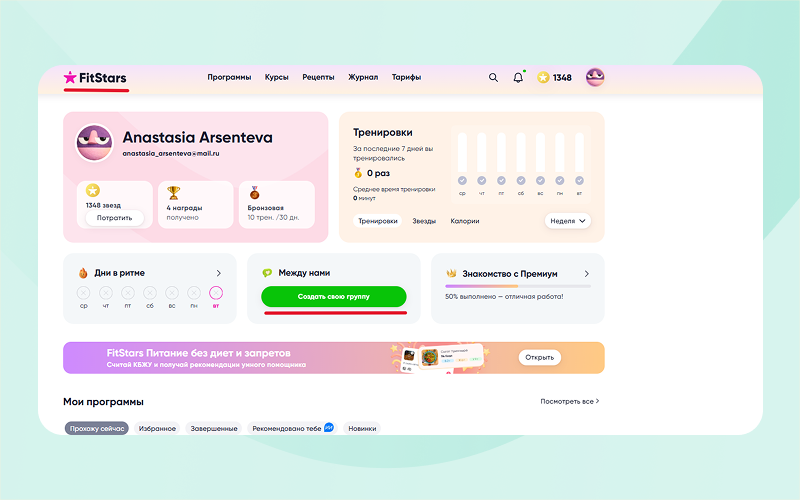The height and width of the screenshot is (500, 800).
Task: Select the Избранное filter tab
Action: click(157, 429)
